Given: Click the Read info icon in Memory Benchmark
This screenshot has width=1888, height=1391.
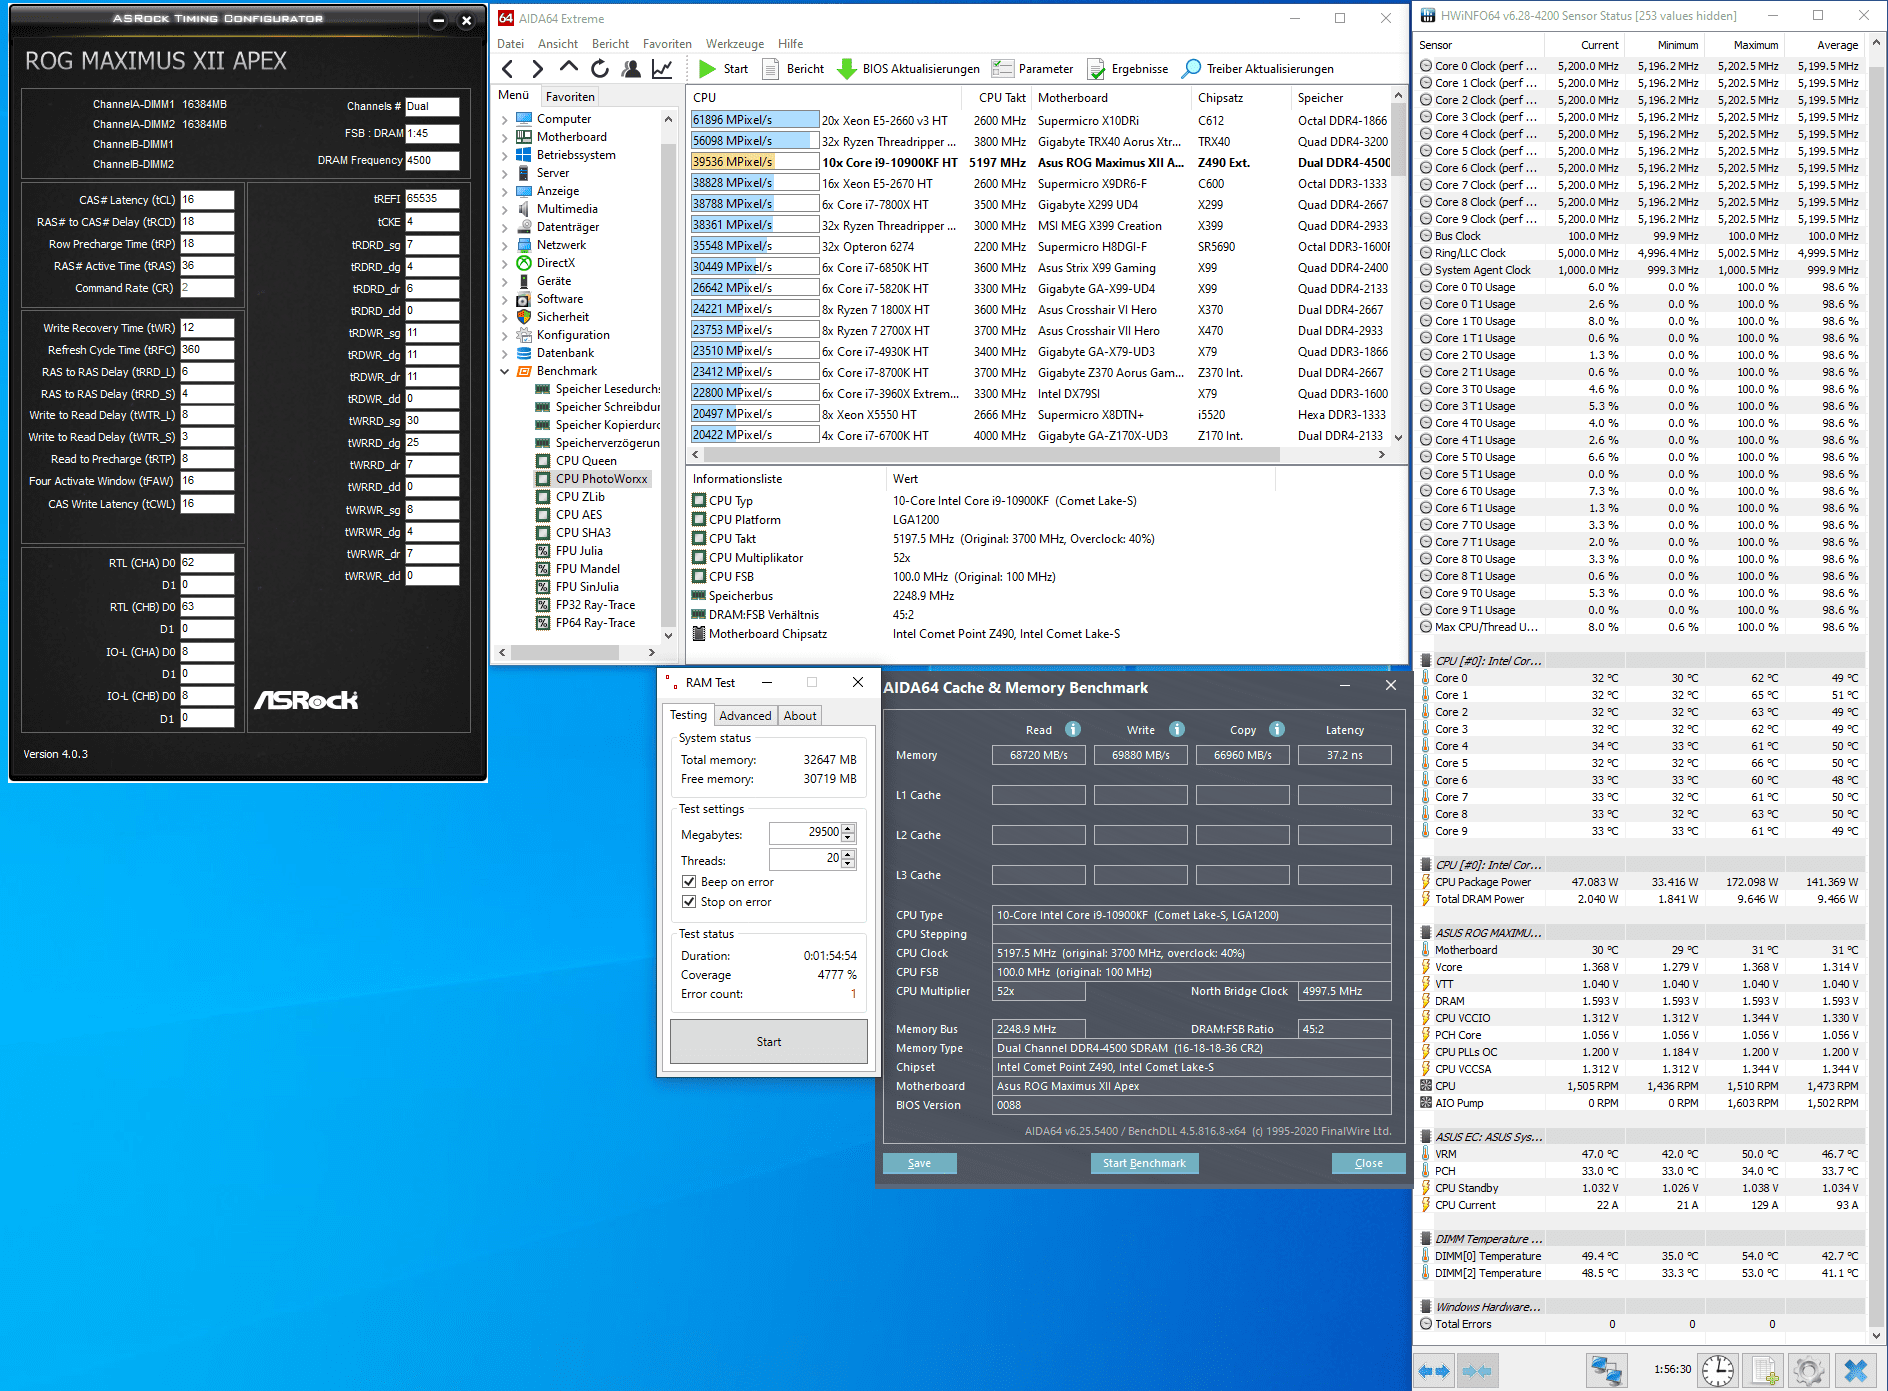Looking at the screenshot, I should coord(1073,729).
